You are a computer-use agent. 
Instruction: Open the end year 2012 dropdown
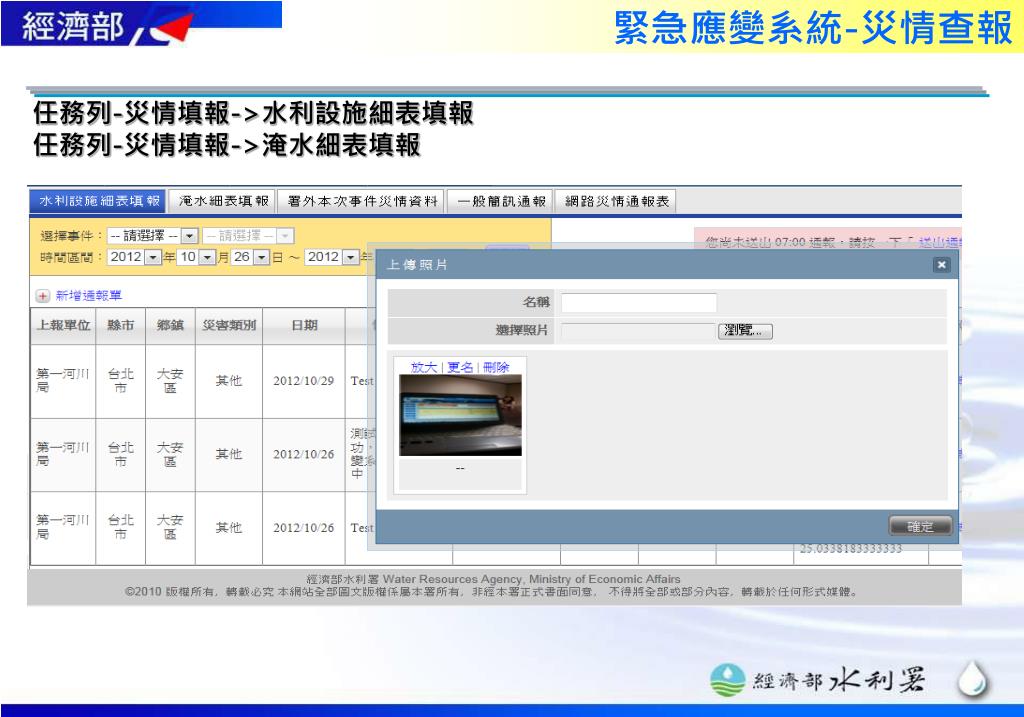coord(351,257)
